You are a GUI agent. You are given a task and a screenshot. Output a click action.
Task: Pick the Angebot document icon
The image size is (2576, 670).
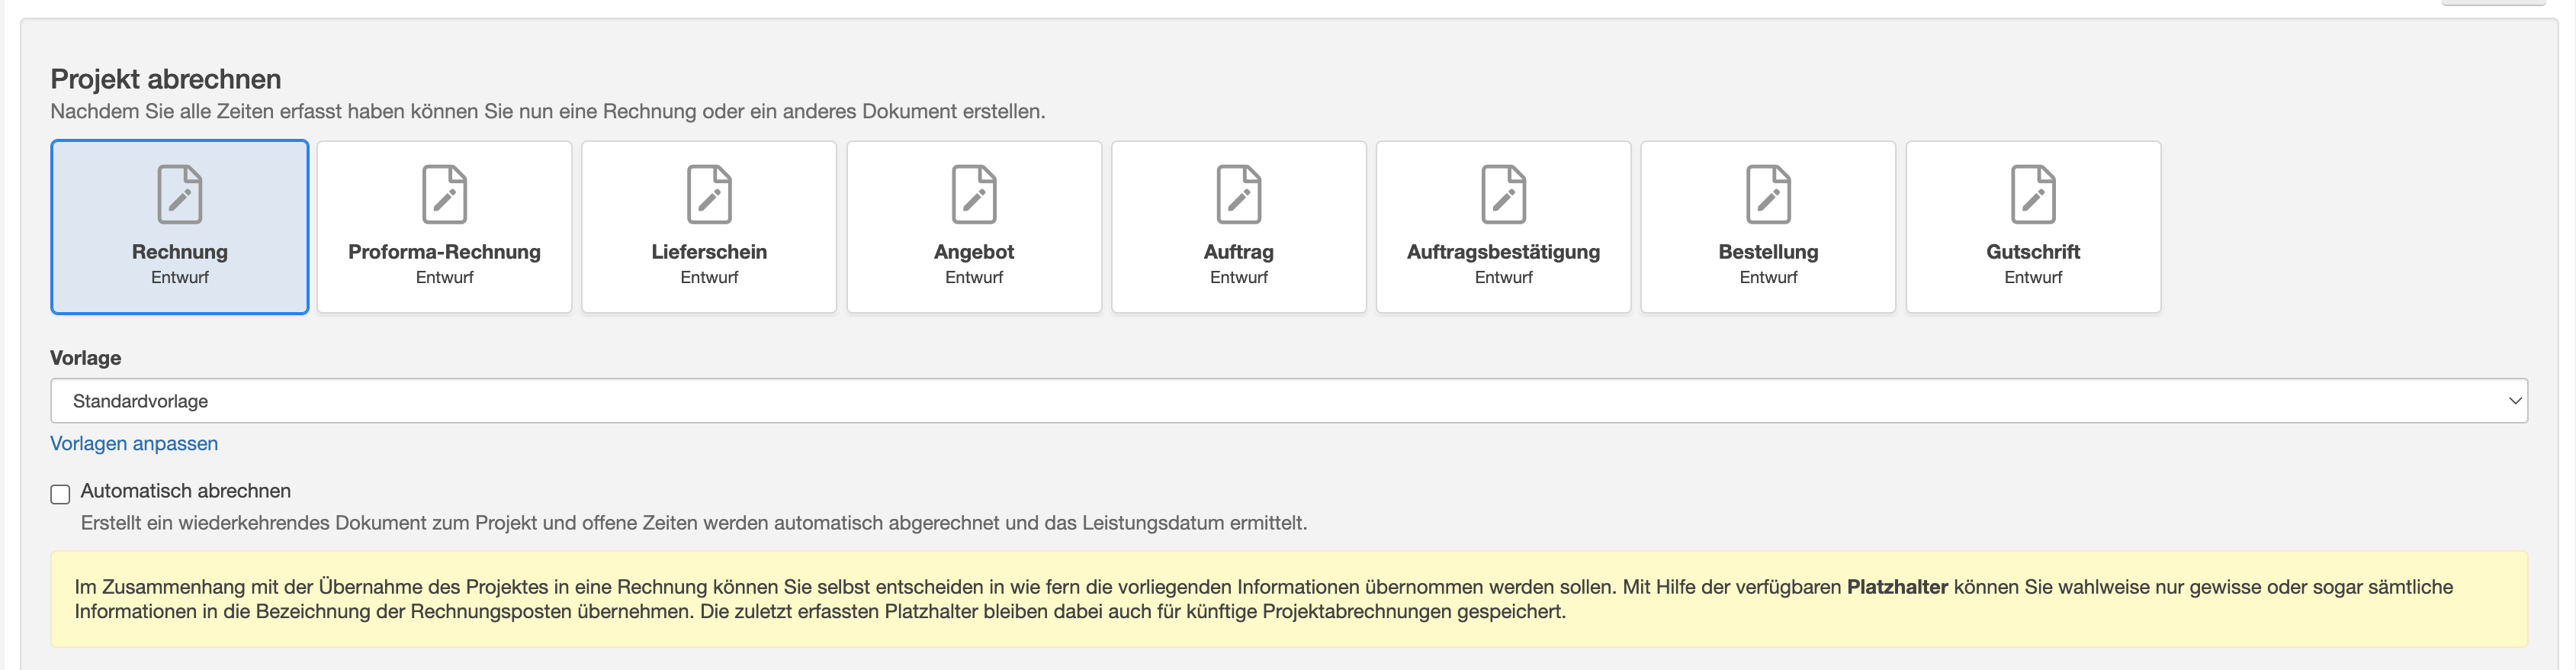coord(974,194)
